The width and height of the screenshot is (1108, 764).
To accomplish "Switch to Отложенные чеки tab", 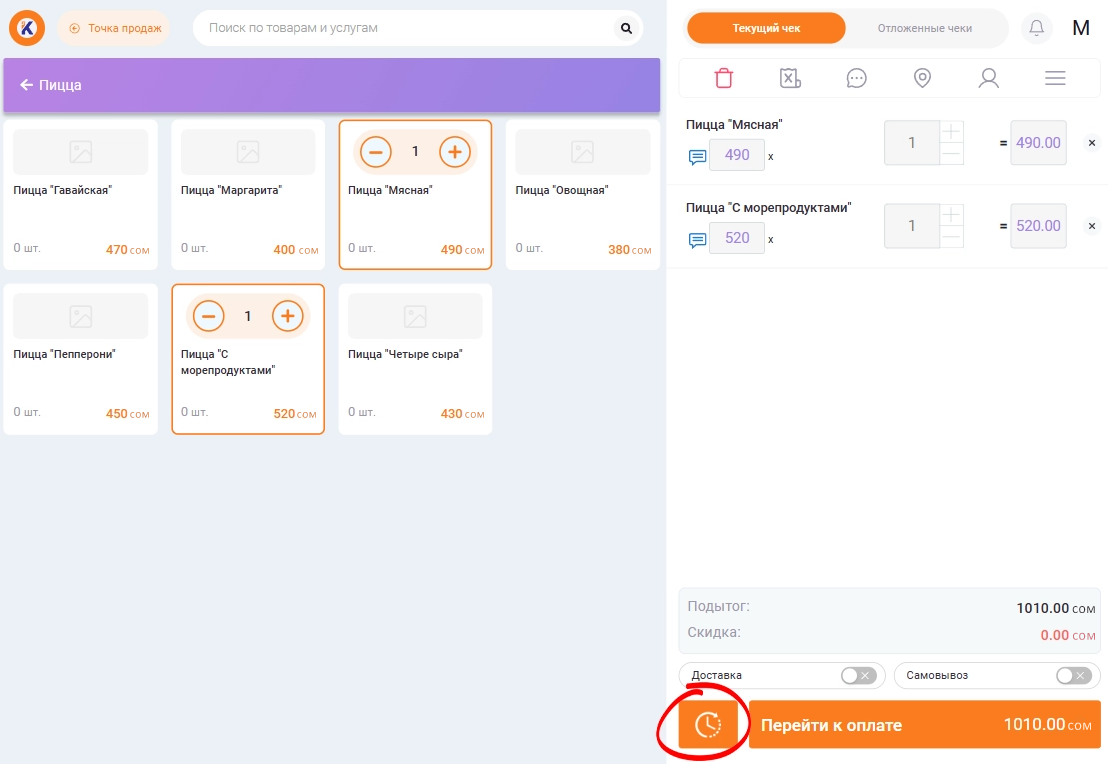I will [x=924, y=28].
